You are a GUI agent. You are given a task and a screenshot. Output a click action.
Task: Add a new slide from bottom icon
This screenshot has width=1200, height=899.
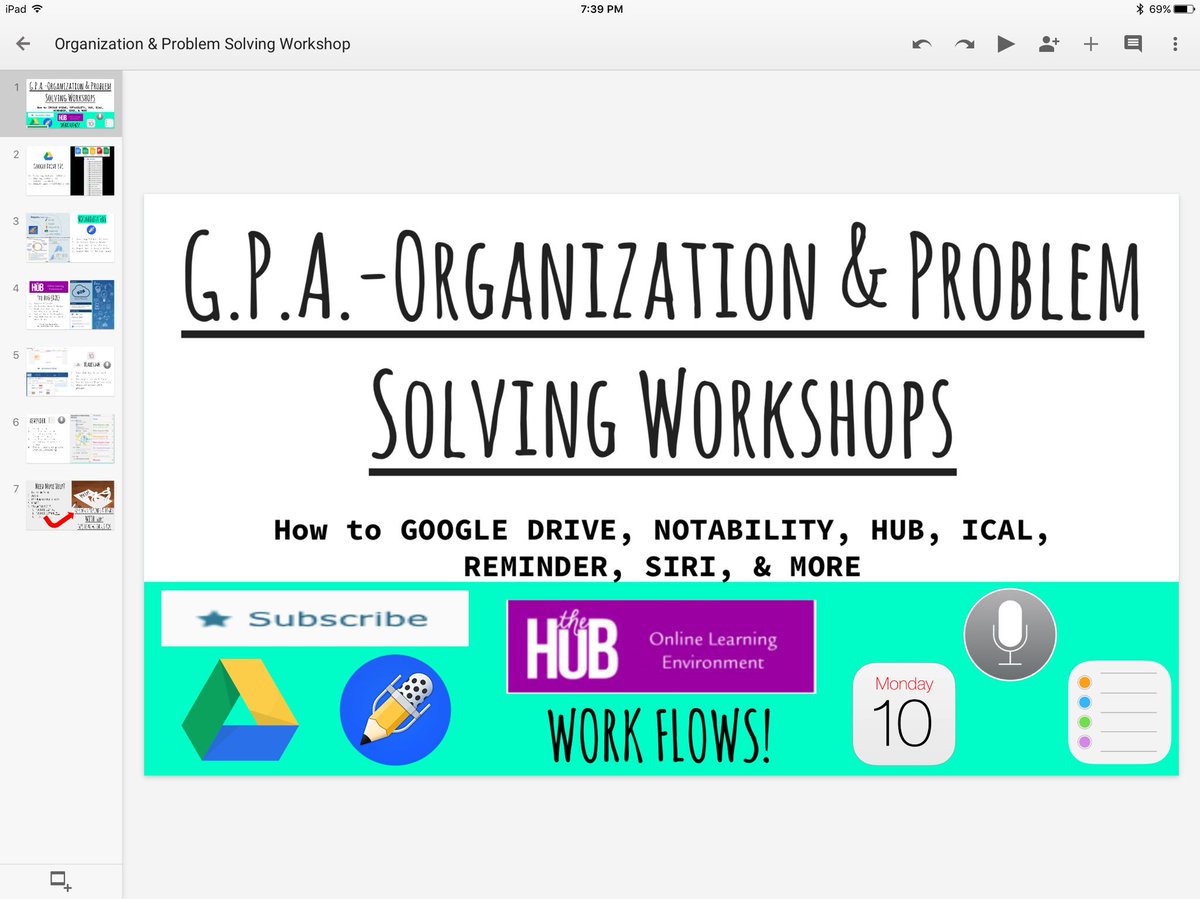(61, 881)
